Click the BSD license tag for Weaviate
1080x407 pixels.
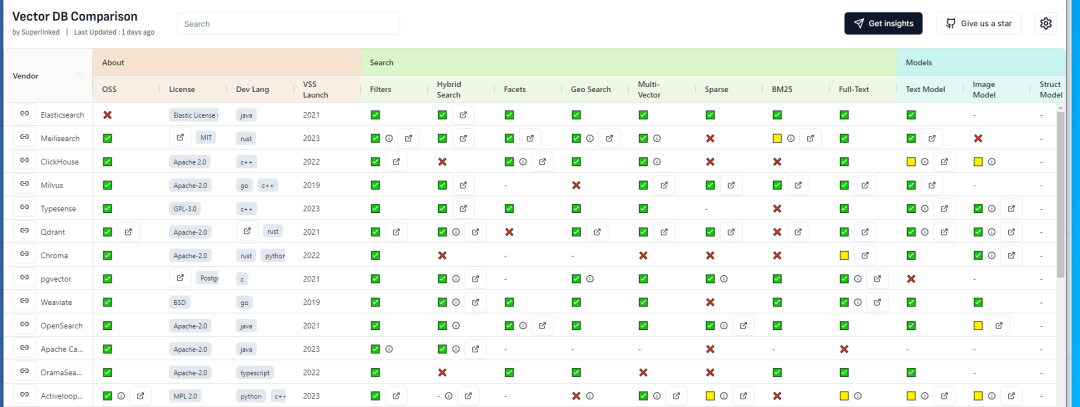[180, 302]
